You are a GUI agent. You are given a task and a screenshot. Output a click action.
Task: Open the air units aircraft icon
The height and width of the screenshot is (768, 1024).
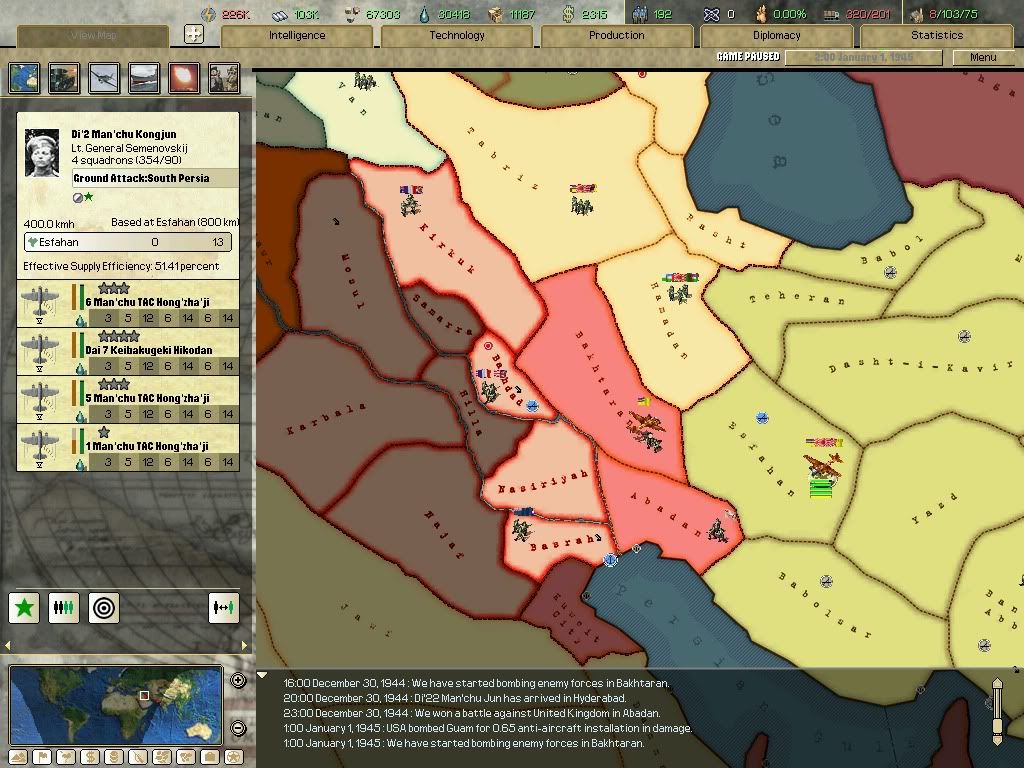[x=104, y=78]
